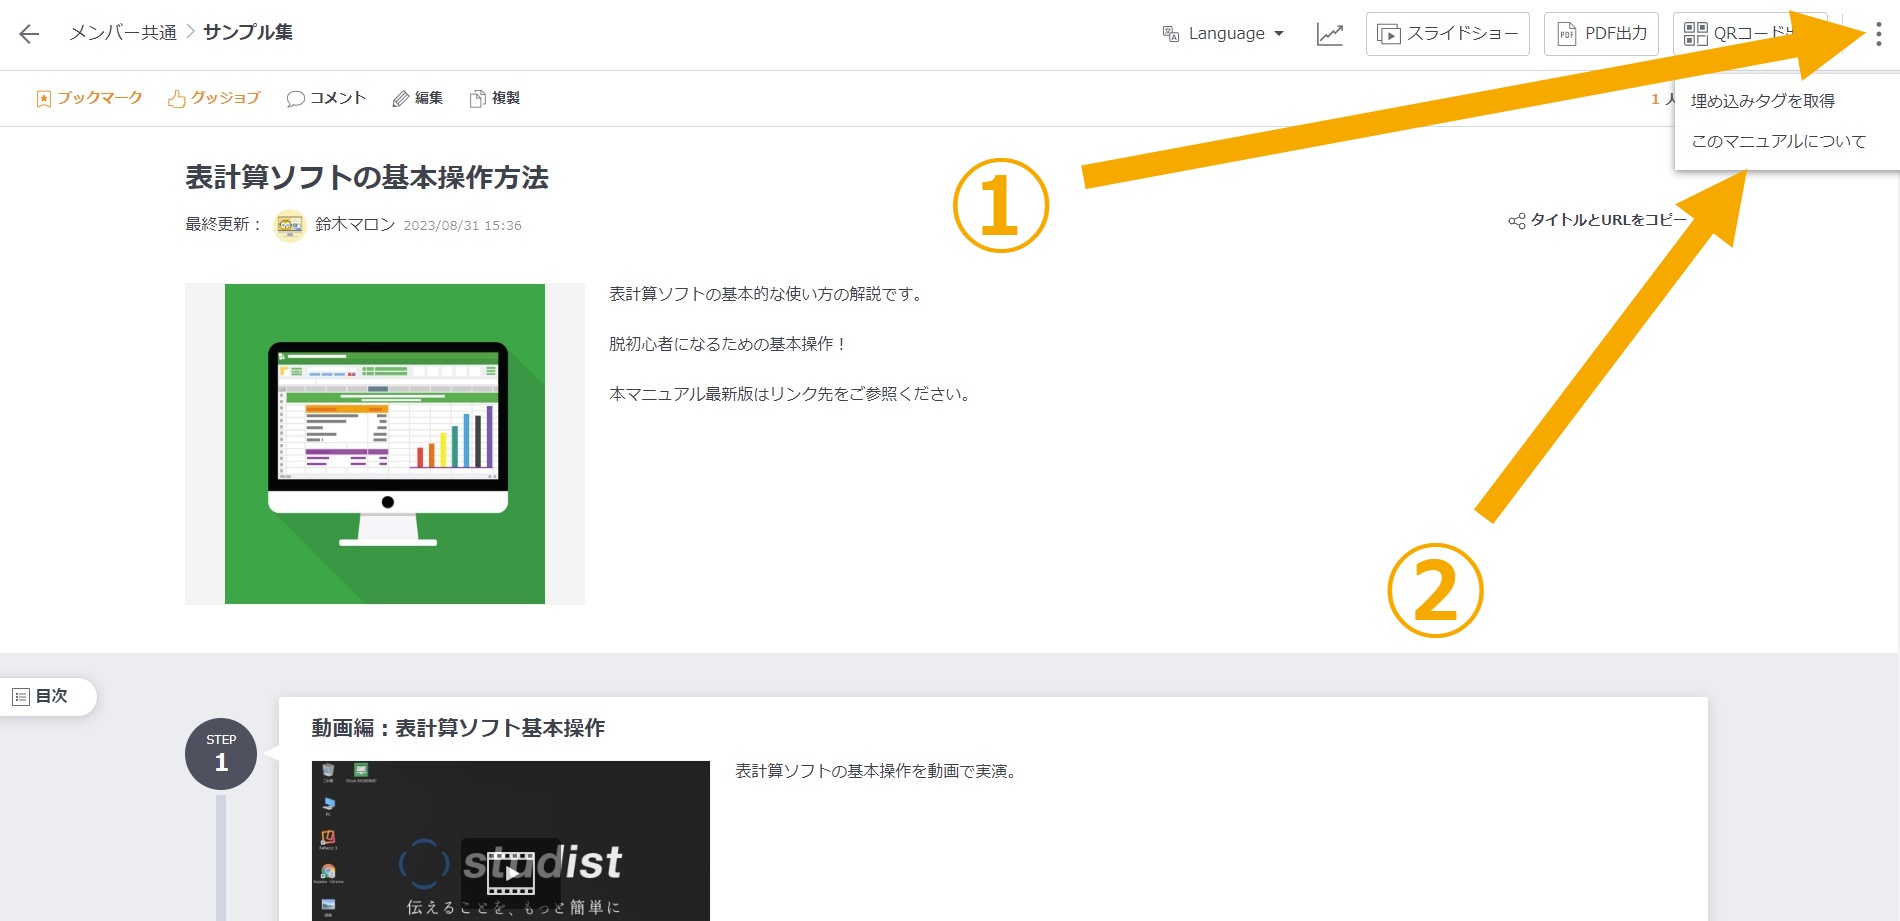Open the three-dot more options menu
This screenshot has width=1900, height=921.
tap(1878, 35)
